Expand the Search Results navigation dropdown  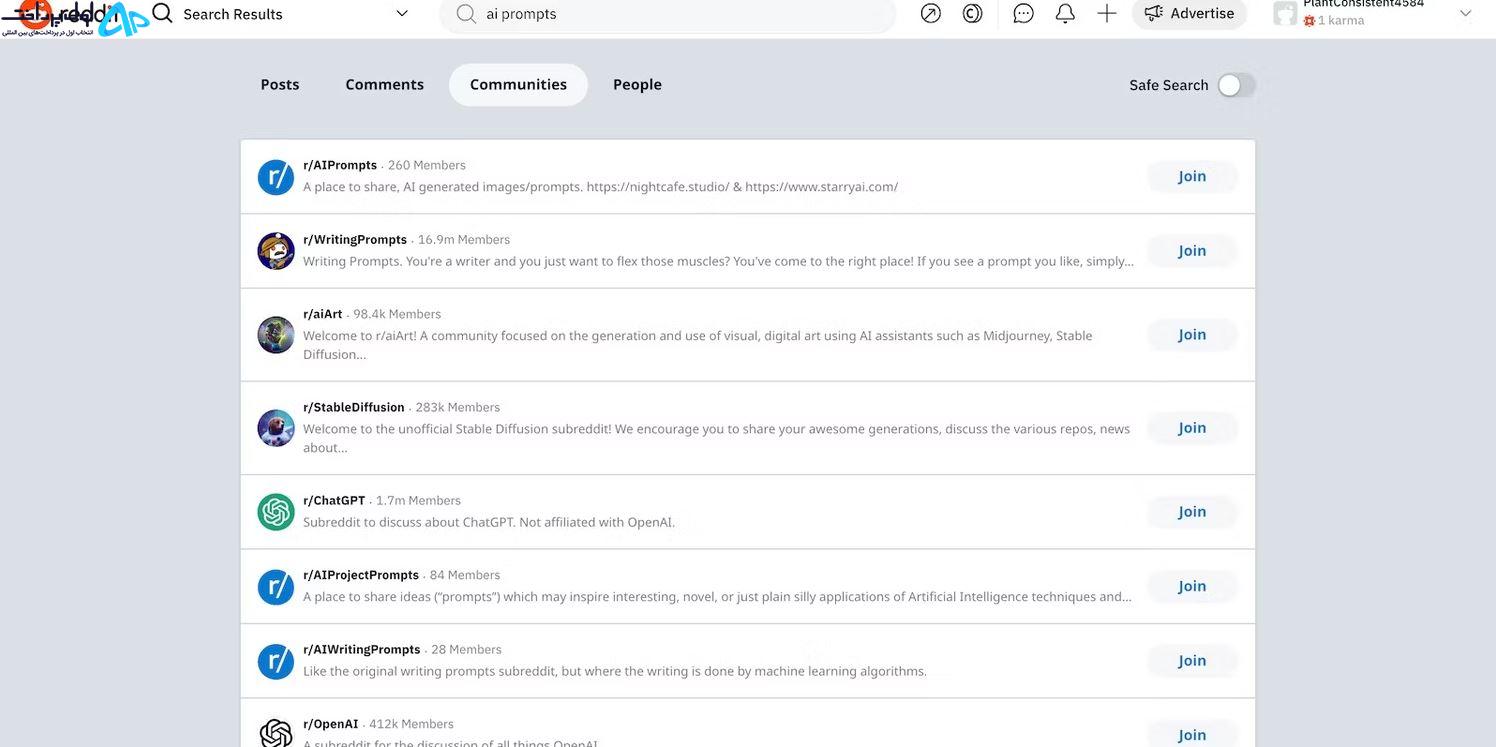click(x=402, y=14)
